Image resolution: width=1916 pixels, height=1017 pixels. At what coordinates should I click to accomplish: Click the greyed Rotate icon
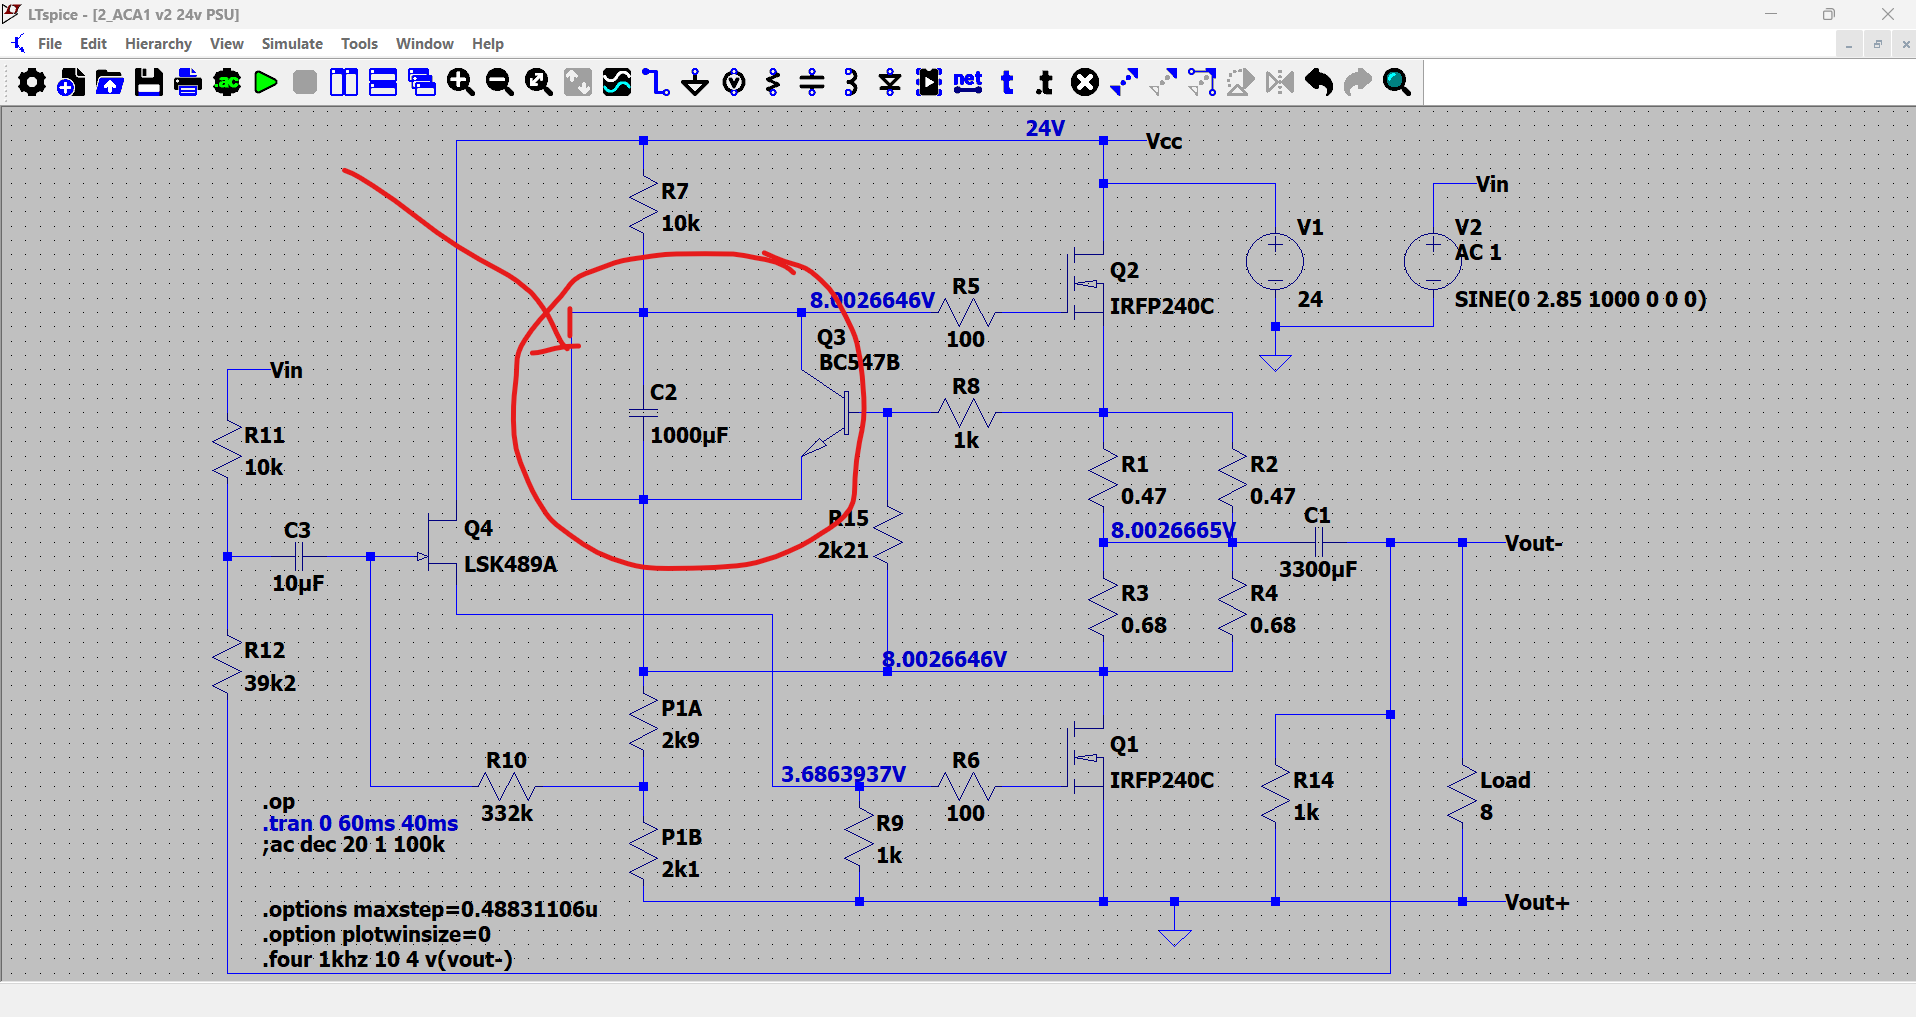coord(1241,82)
